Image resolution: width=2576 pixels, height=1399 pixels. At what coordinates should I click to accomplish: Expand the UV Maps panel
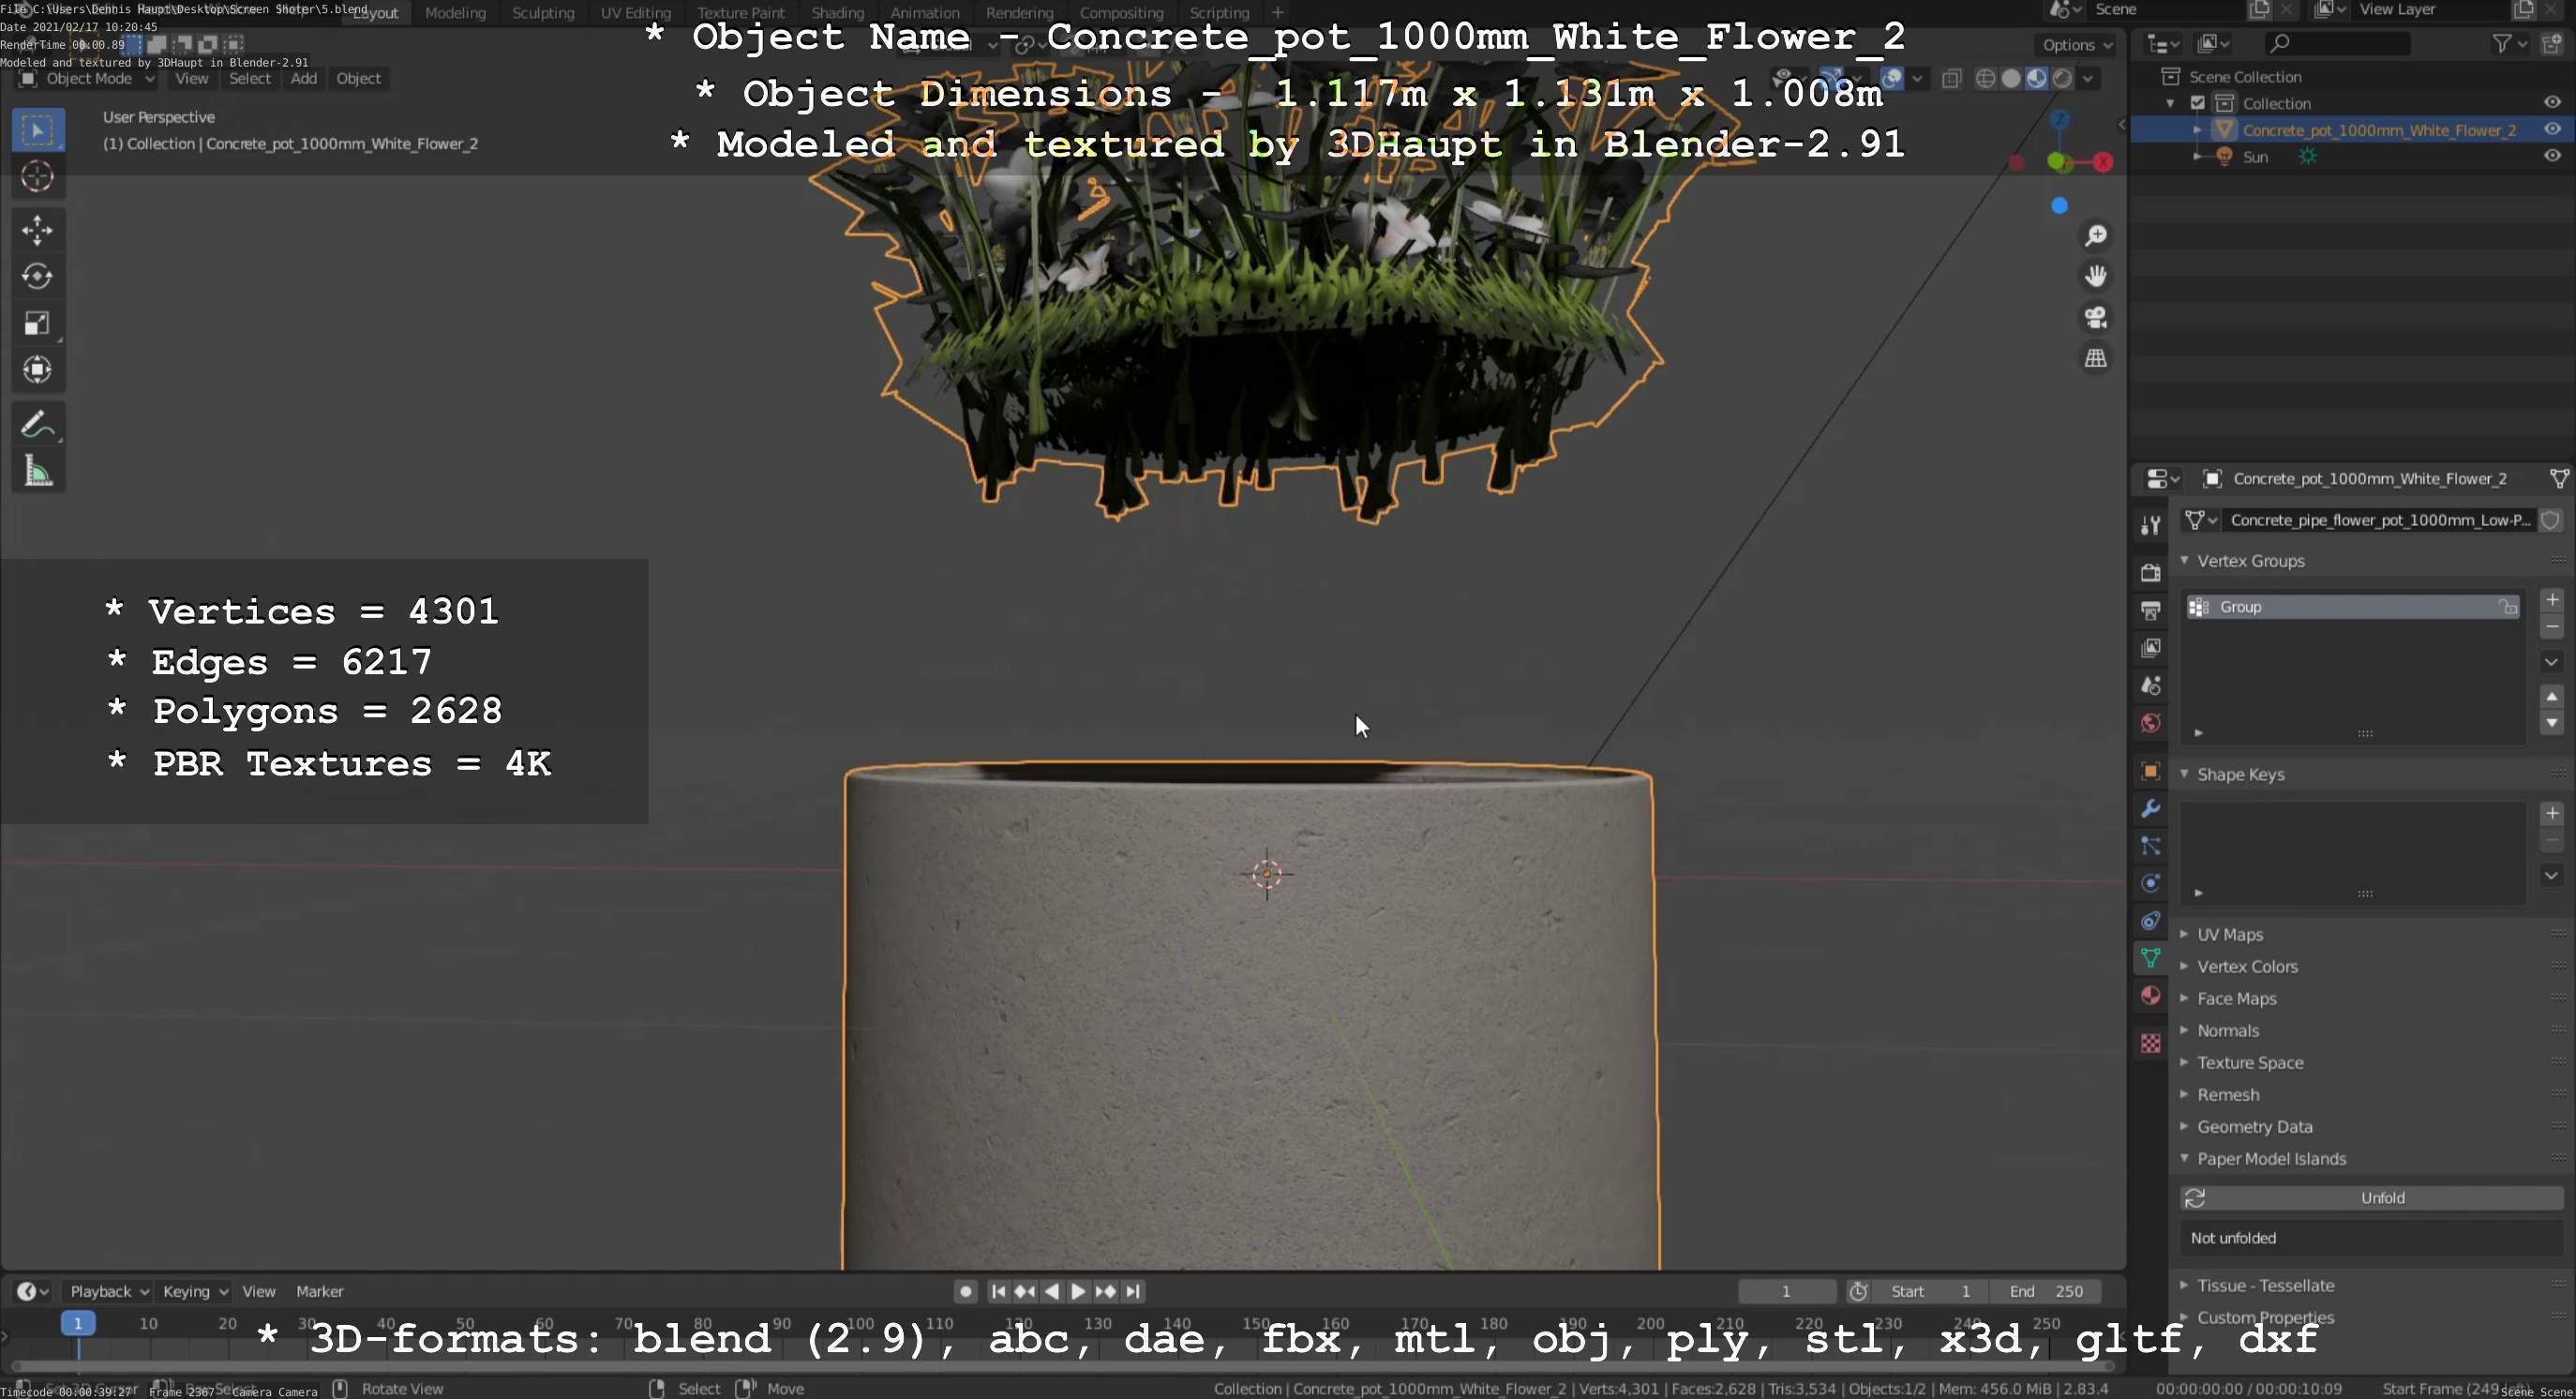(x=2185, y=934)
